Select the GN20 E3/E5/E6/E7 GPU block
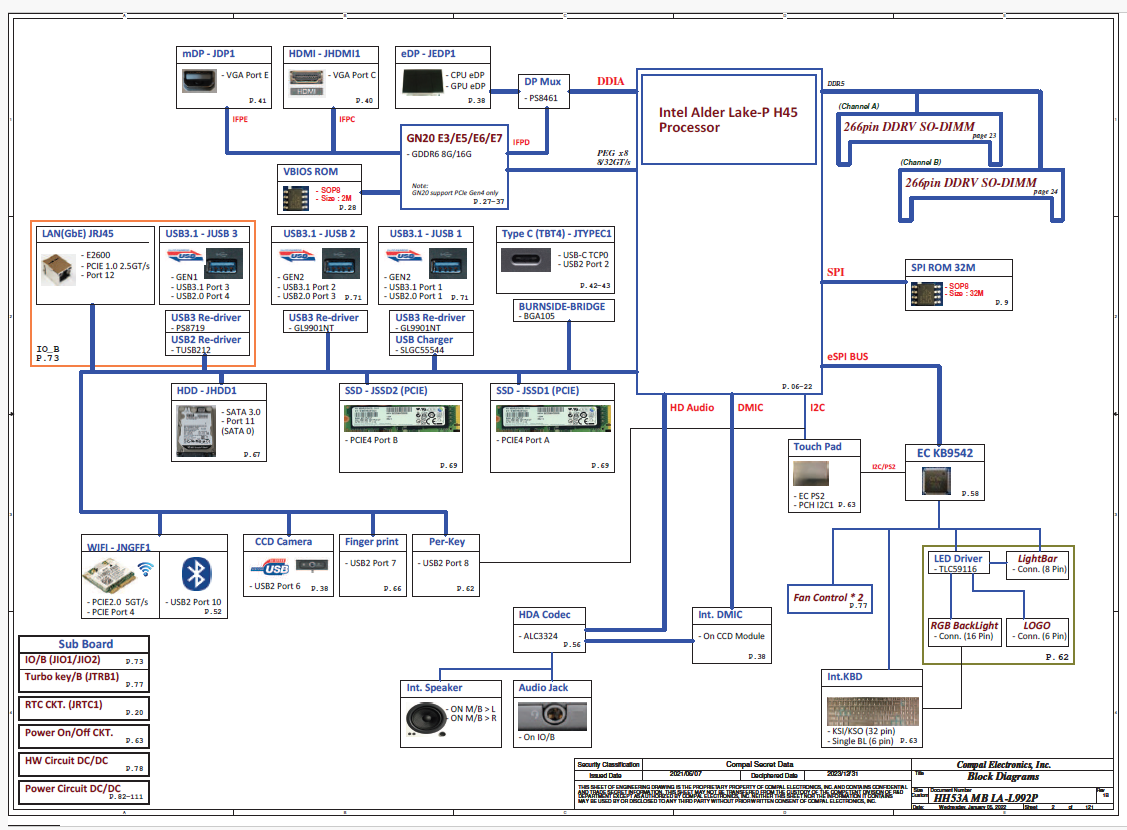The height and width of the screenshot is (830, 1127). pos(454,167)
